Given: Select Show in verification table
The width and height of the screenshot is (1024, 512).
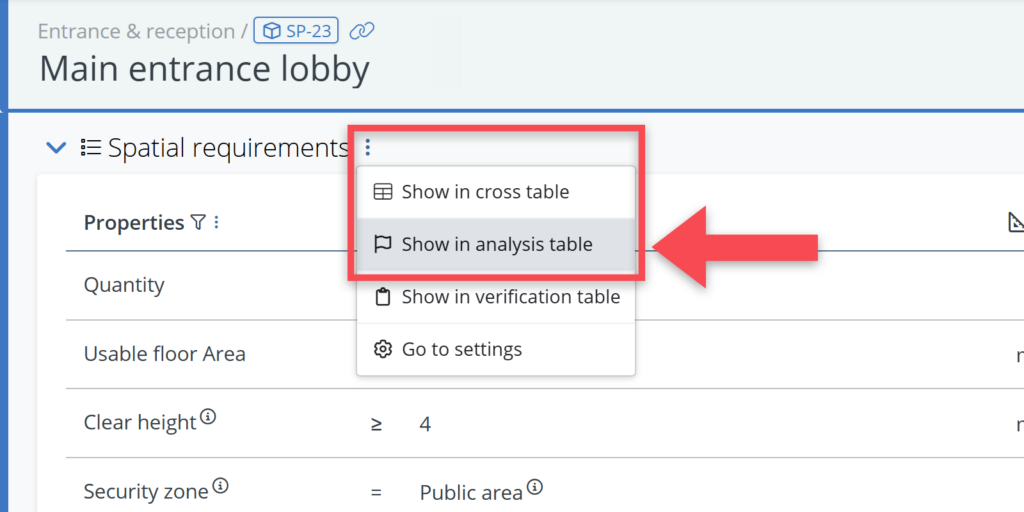Looking at the screenshot, I should click(510, 297).
